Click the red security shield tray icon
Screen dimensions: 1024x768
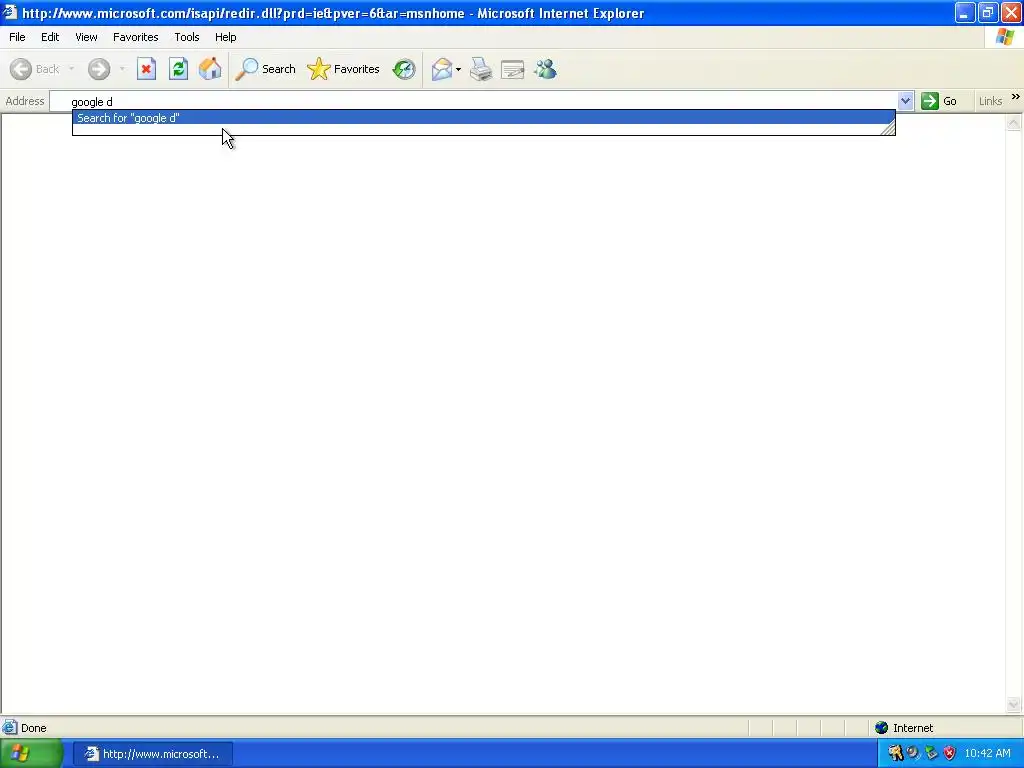(x=950, y=754)
